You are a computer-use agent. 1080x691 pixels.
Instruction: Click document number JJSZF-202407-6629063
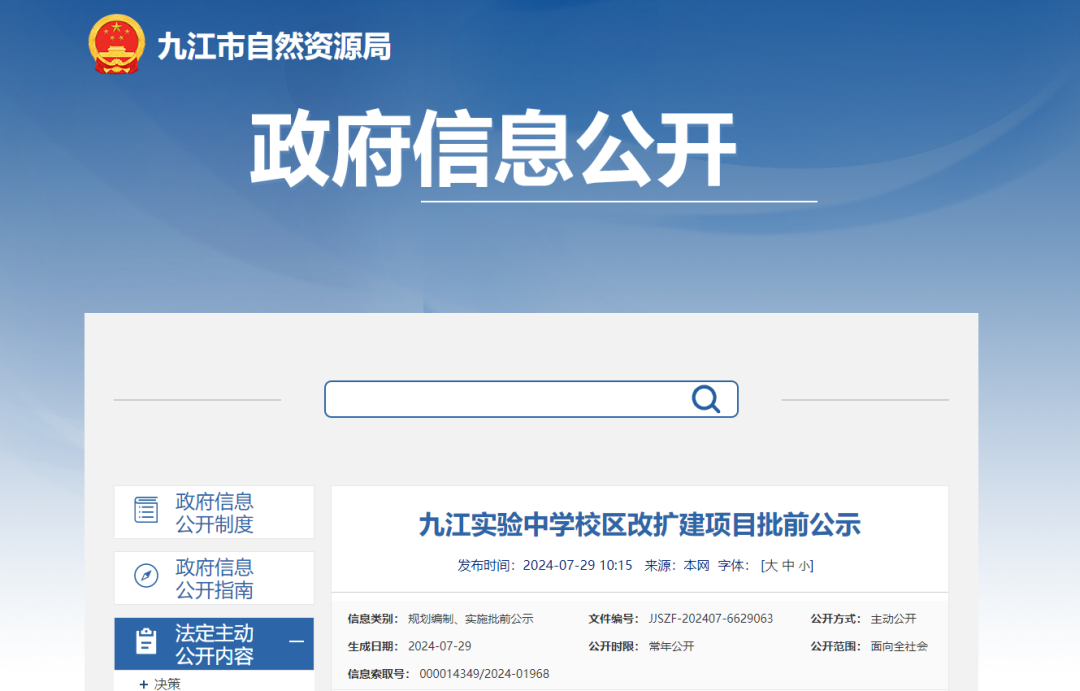click(x=710, y=619)
